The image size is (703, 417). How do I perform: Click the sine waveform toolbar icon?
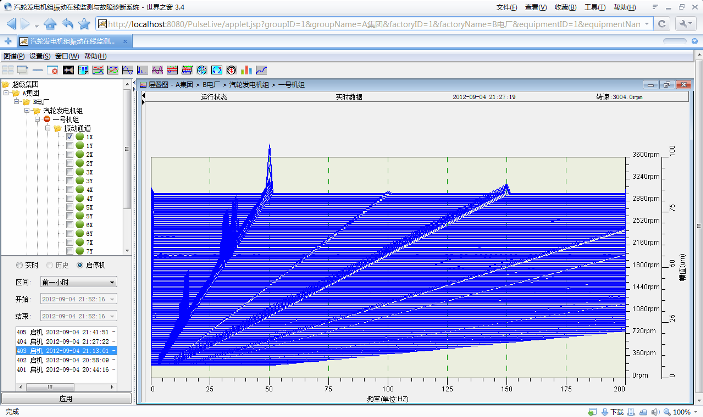pos(128,70)
